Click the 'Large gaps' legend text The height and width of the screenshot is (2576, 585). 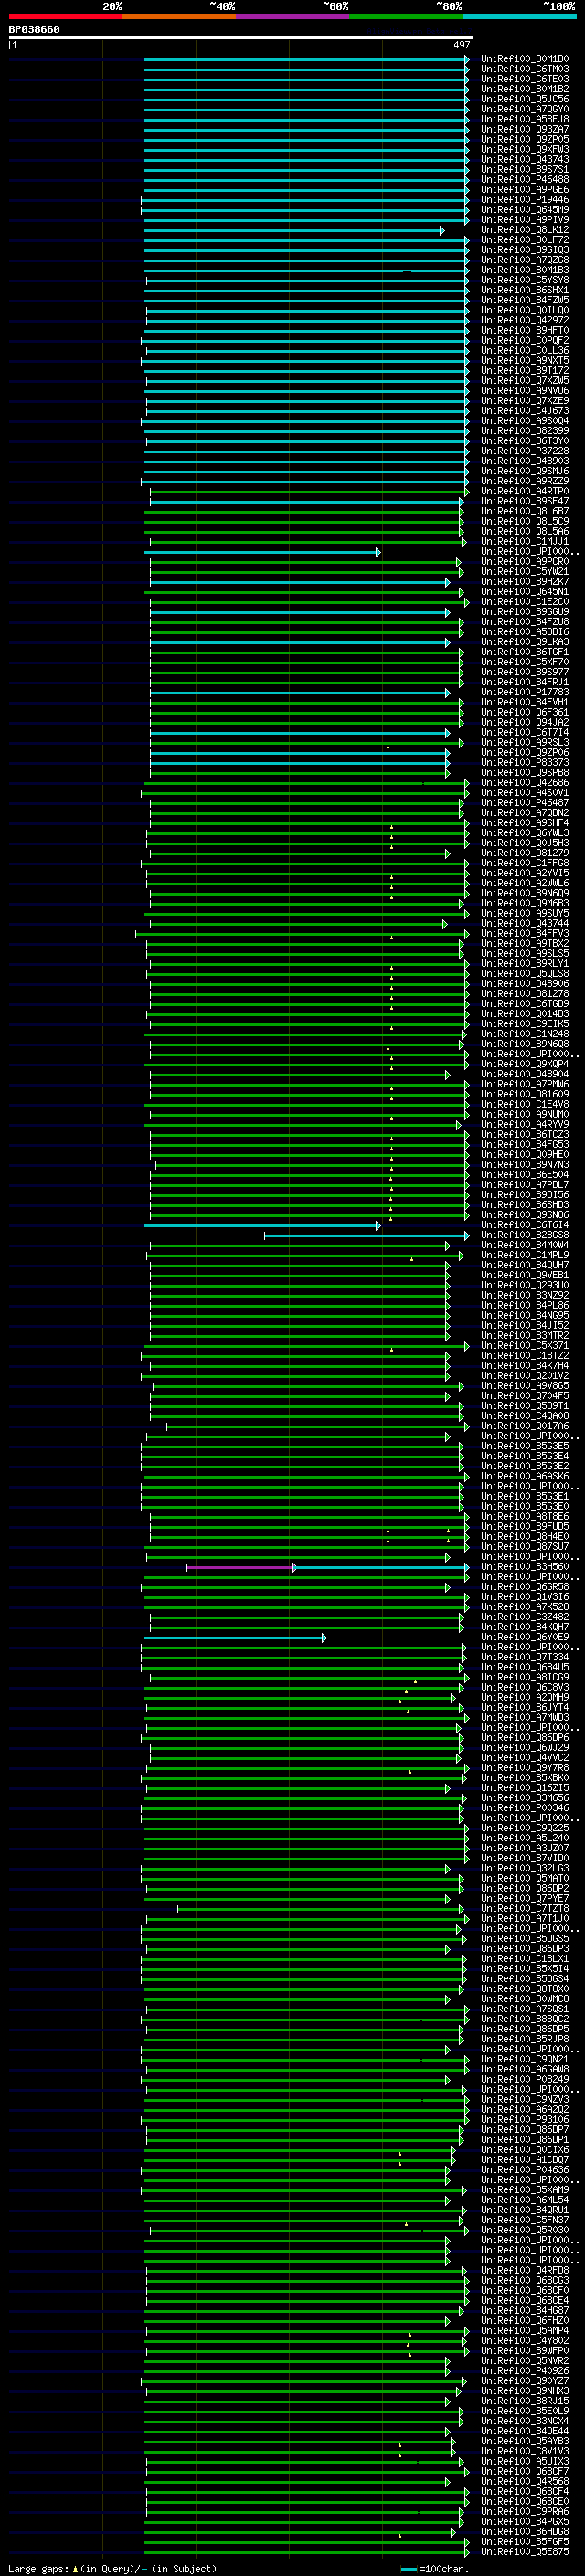point(37,2568)
